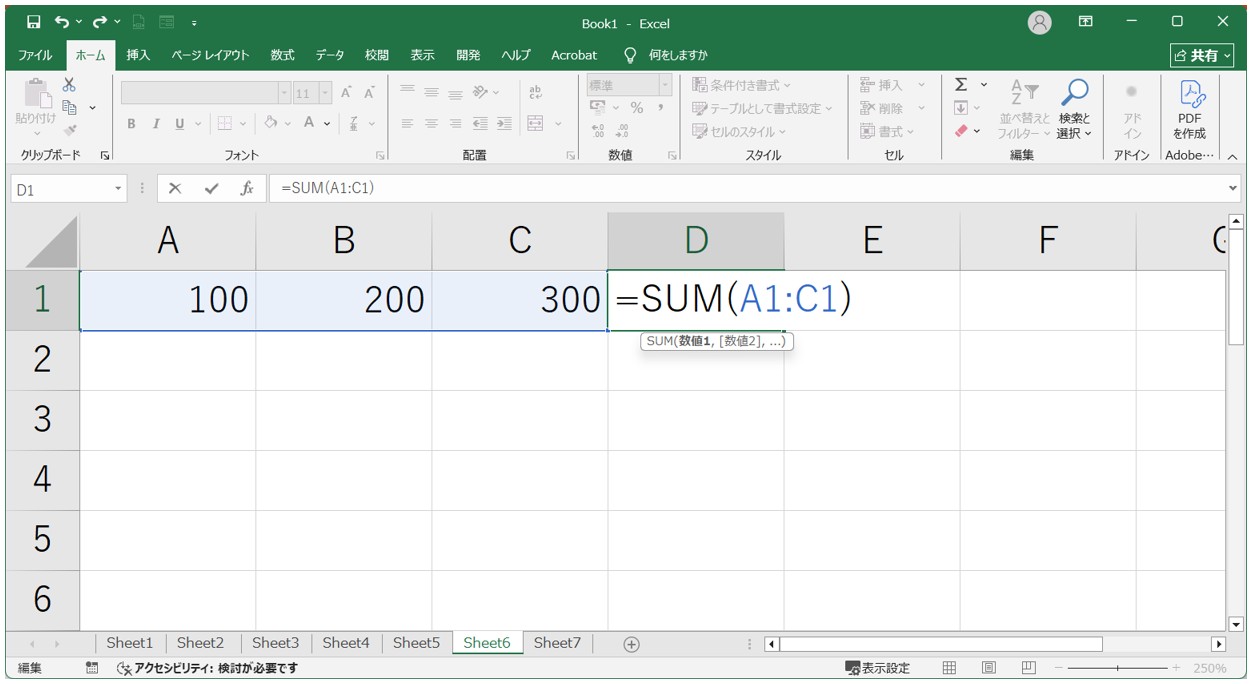1253x684 pixels.
Task: Click the Save icon in the quick access toolbar
Action: click(x=33, y=22)
